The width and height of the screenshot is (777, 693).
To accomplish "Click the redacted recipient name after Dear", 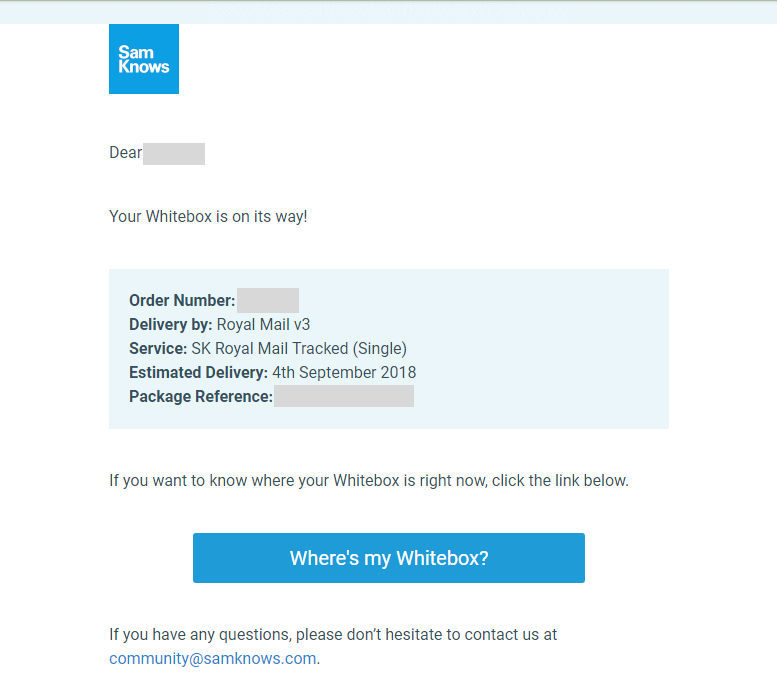I will (174, 154).
